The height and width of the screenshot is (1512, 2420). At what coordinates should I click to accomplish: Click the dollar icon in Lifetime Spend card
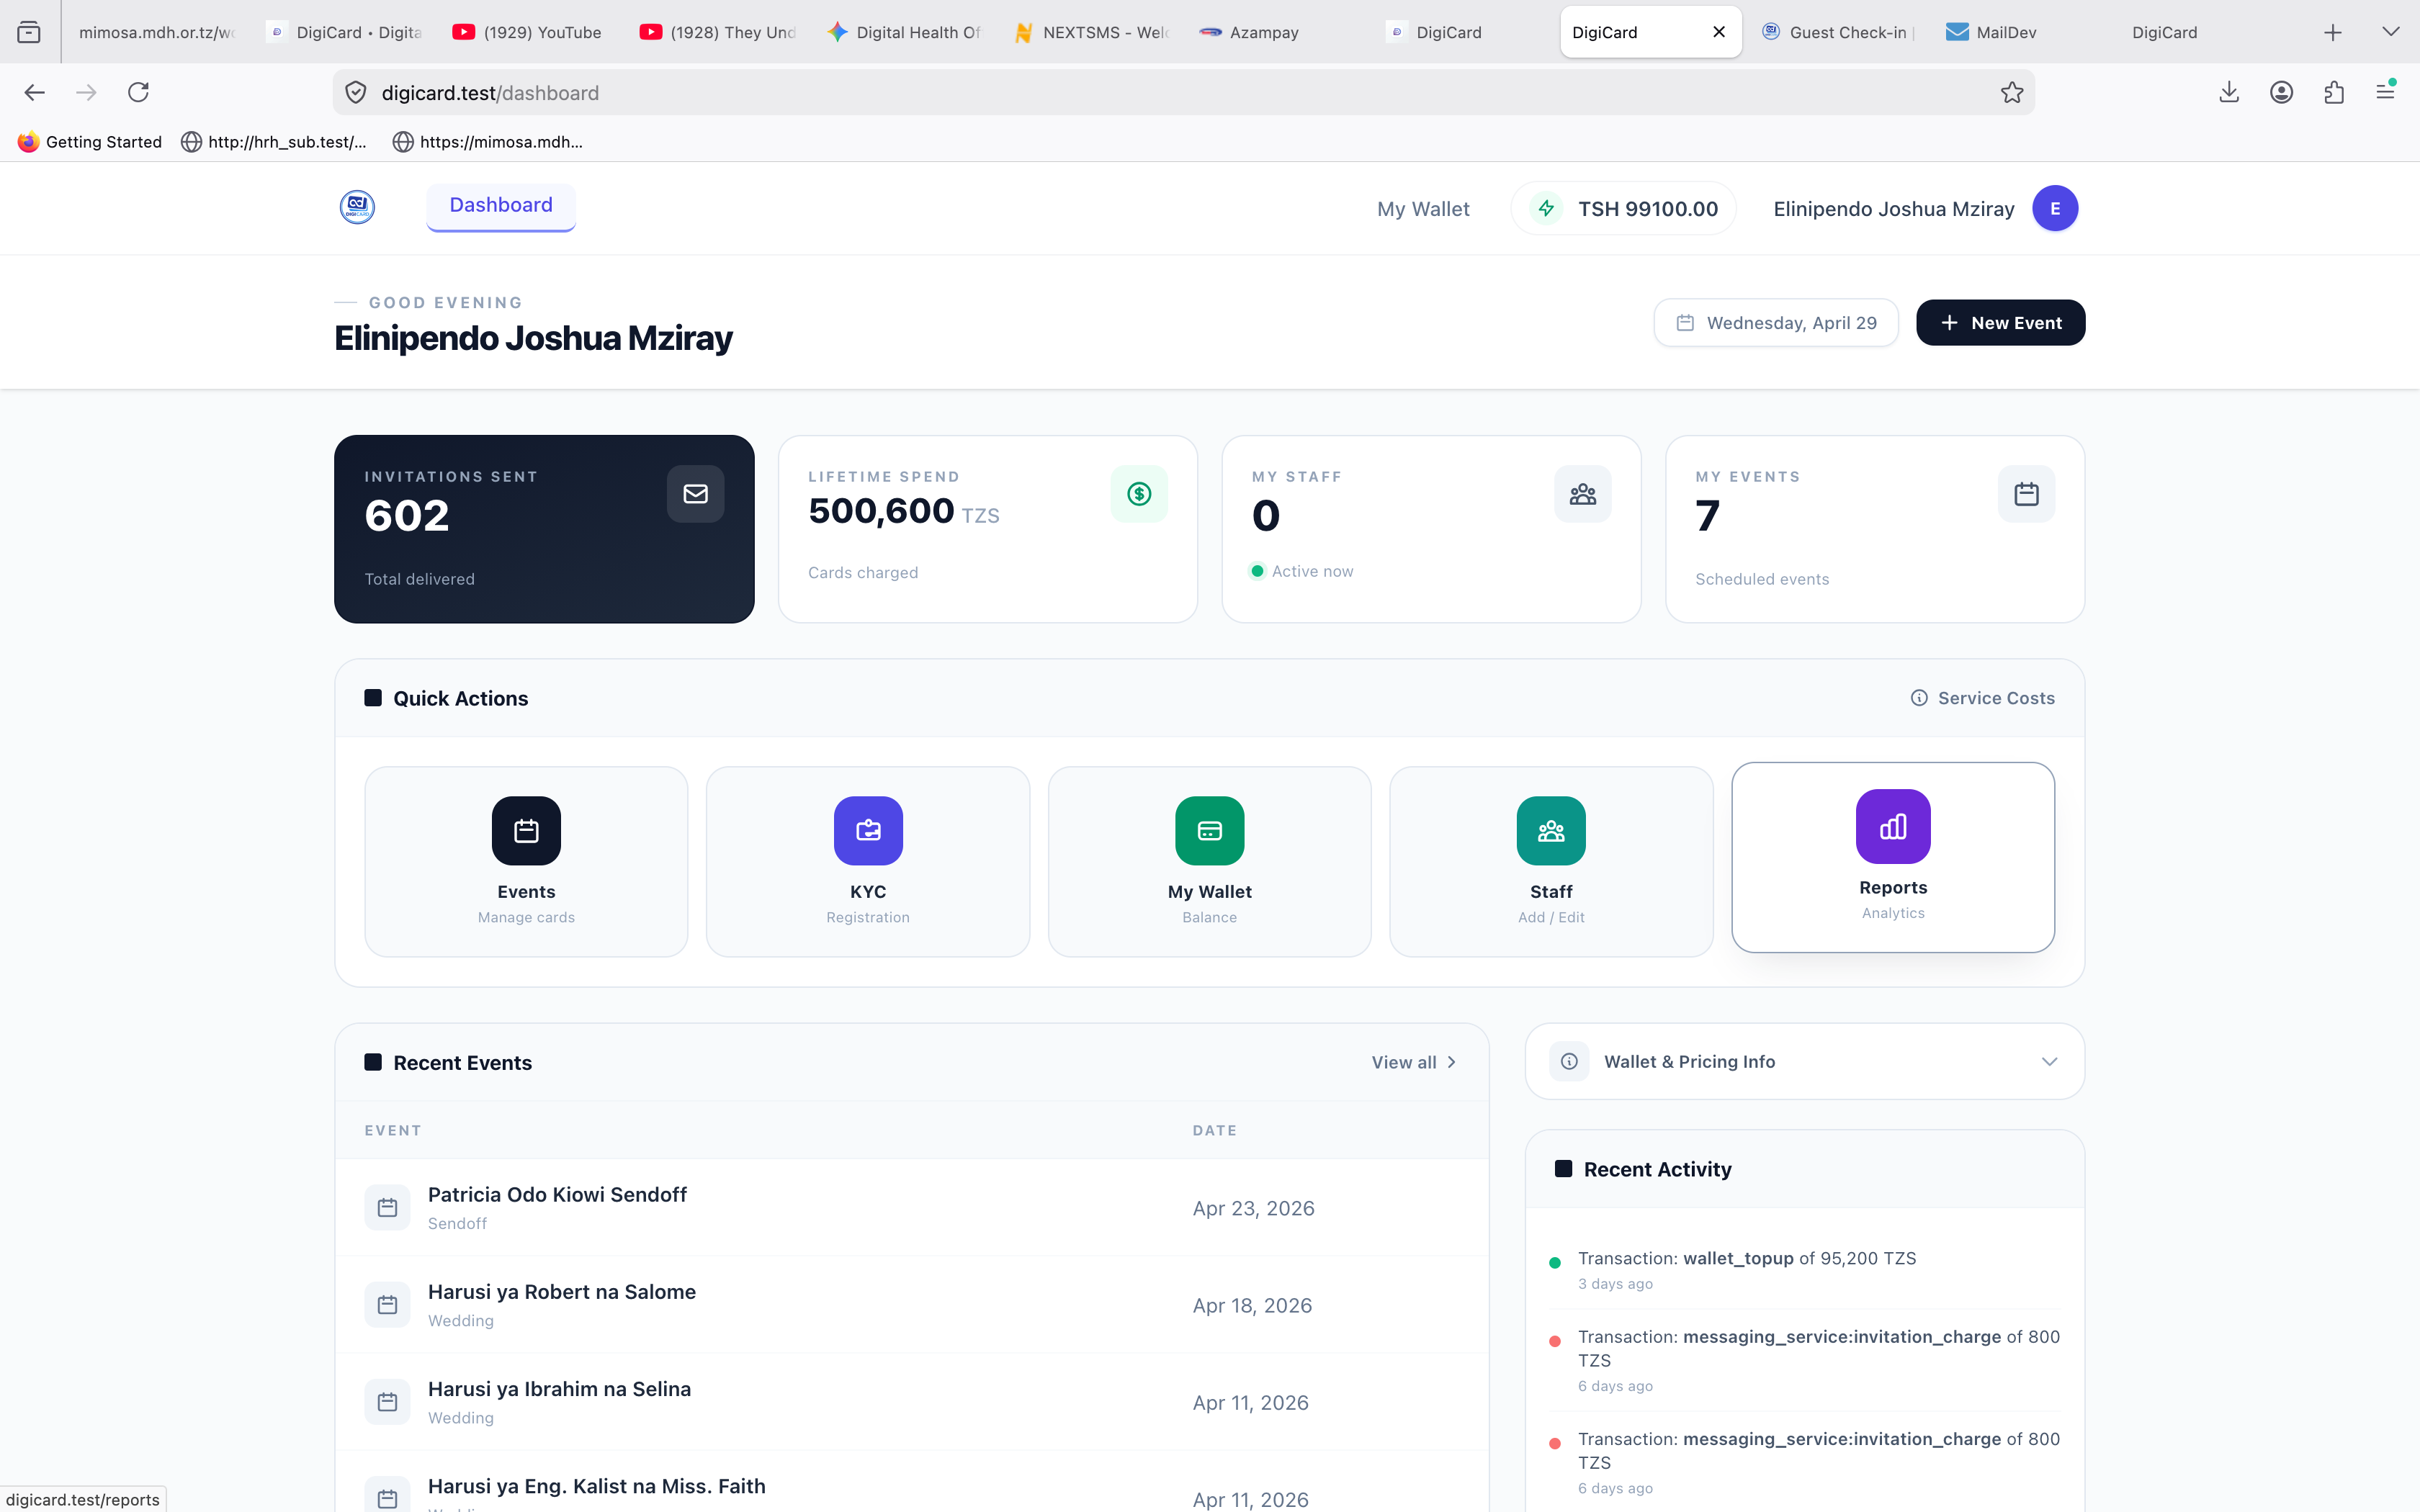tap(1139, 494)
